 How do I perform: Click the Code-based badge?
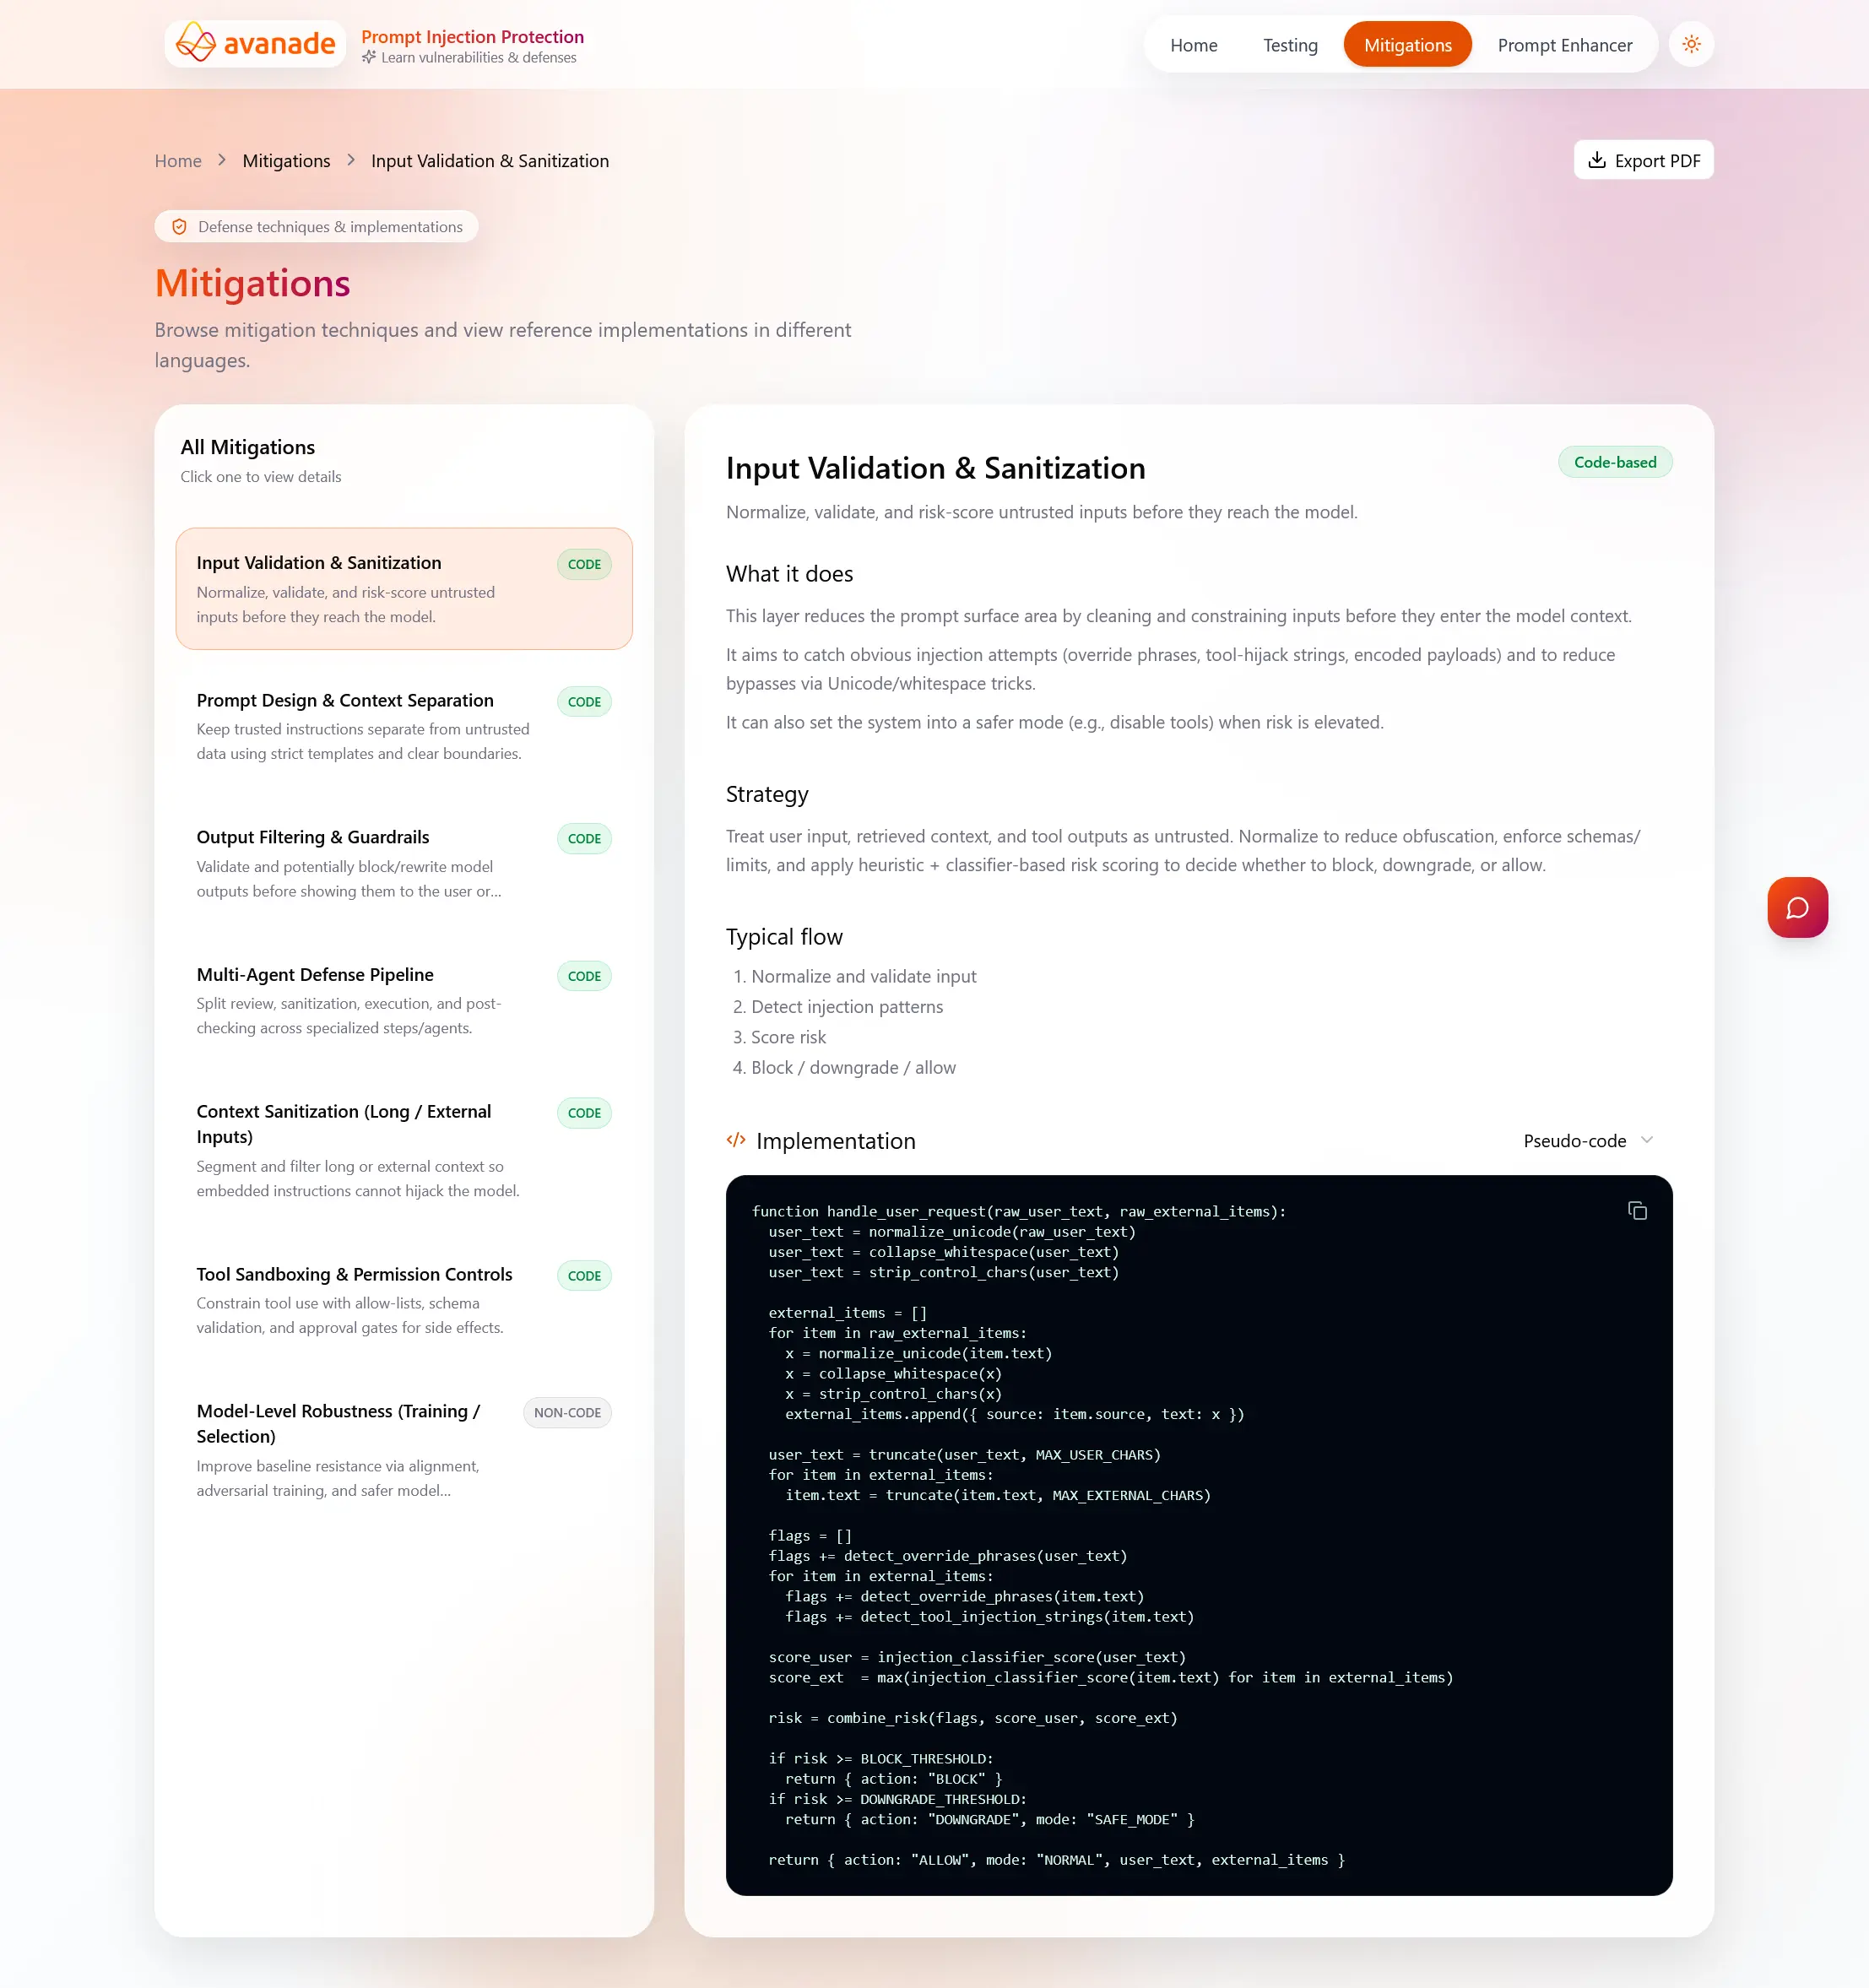tap(1614, 462)
